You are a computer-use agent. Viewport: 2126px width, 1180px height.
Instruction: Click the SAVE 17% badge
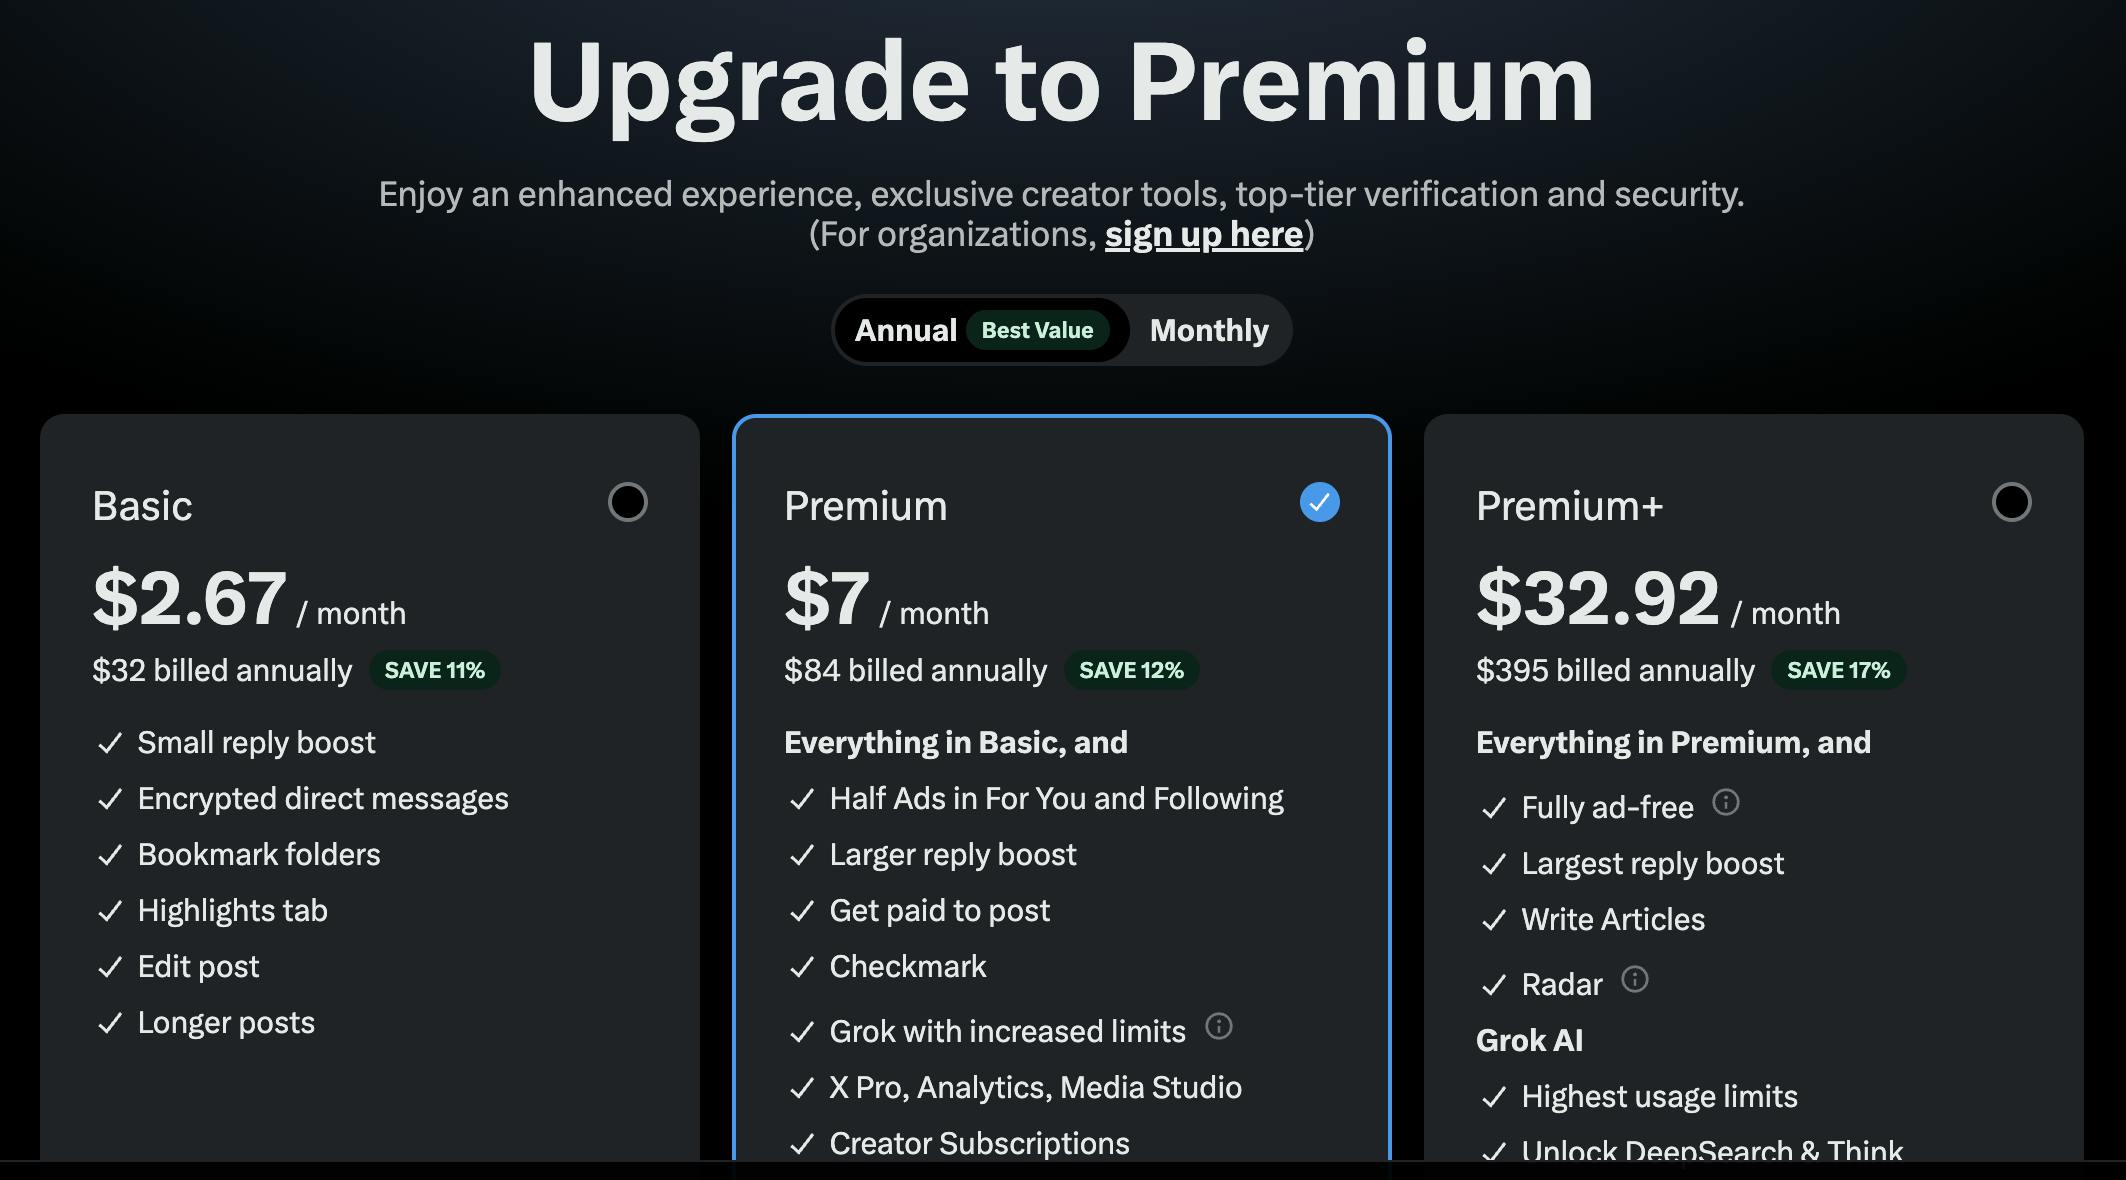click(x=1838, y=670)
